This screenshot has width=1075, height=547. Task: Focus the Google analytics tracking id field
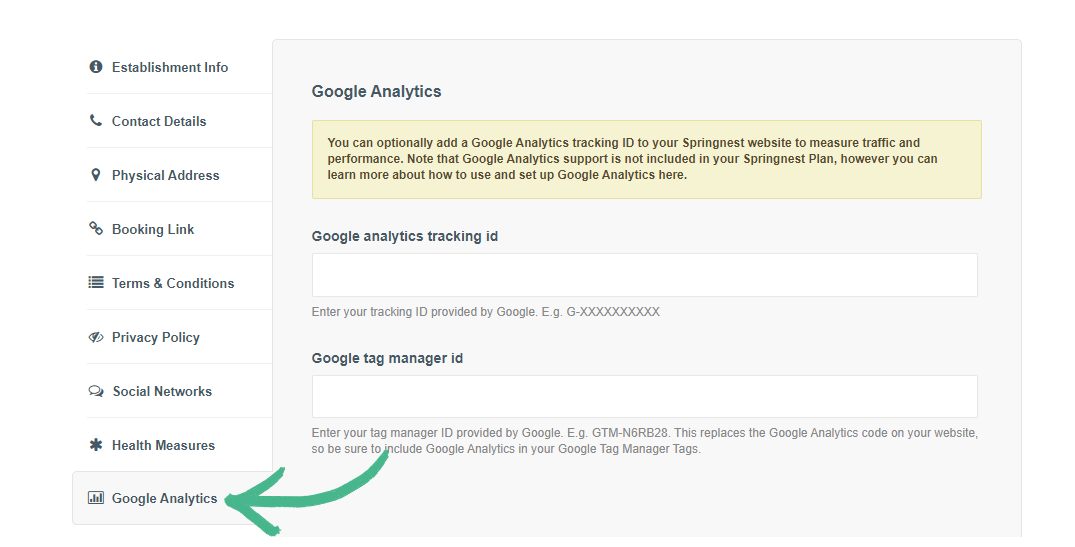(644, 275)
